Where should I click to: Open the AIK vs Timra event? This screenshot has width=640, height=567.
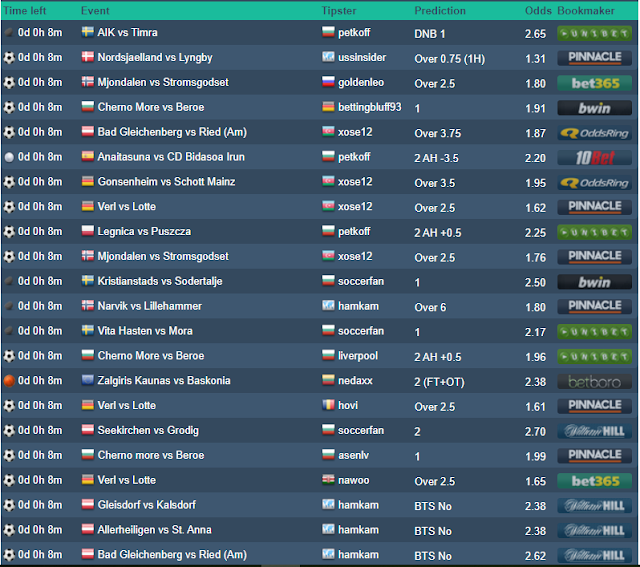[x=127, y=33]
